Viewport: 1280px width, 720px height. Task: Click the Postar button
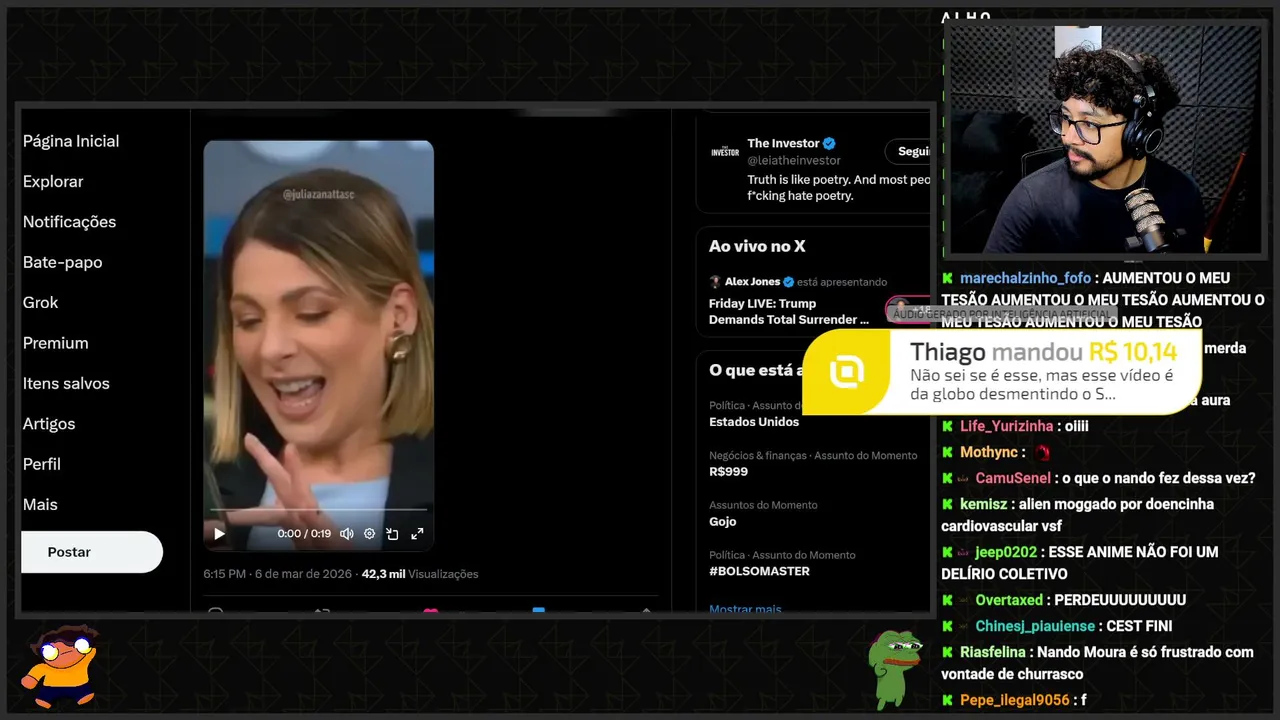tap(91, 552)
